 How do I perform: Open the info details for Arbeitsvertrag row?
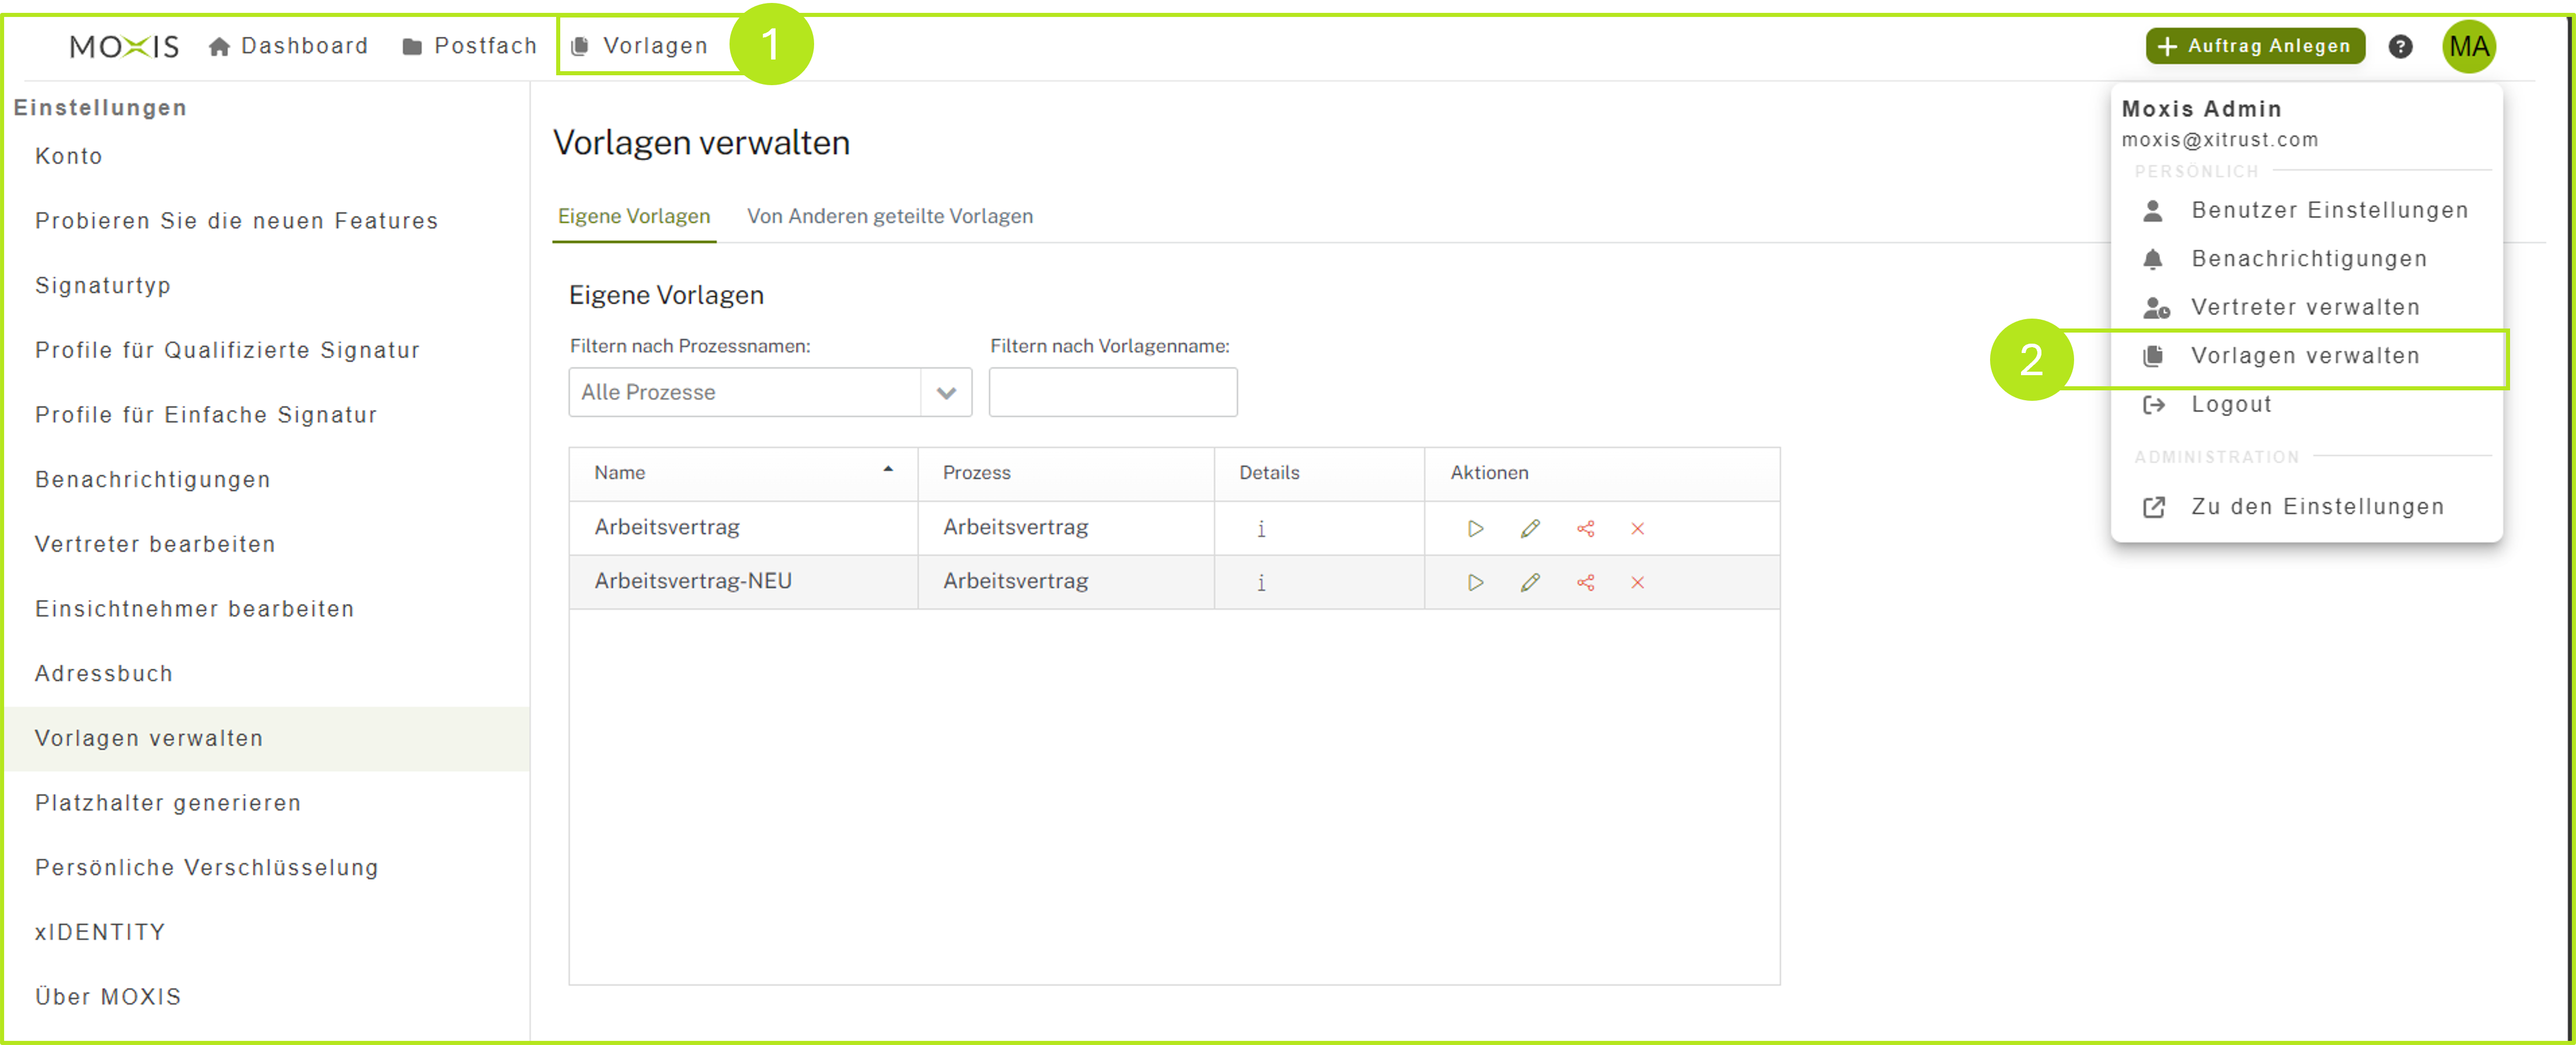coord(1261,529)
